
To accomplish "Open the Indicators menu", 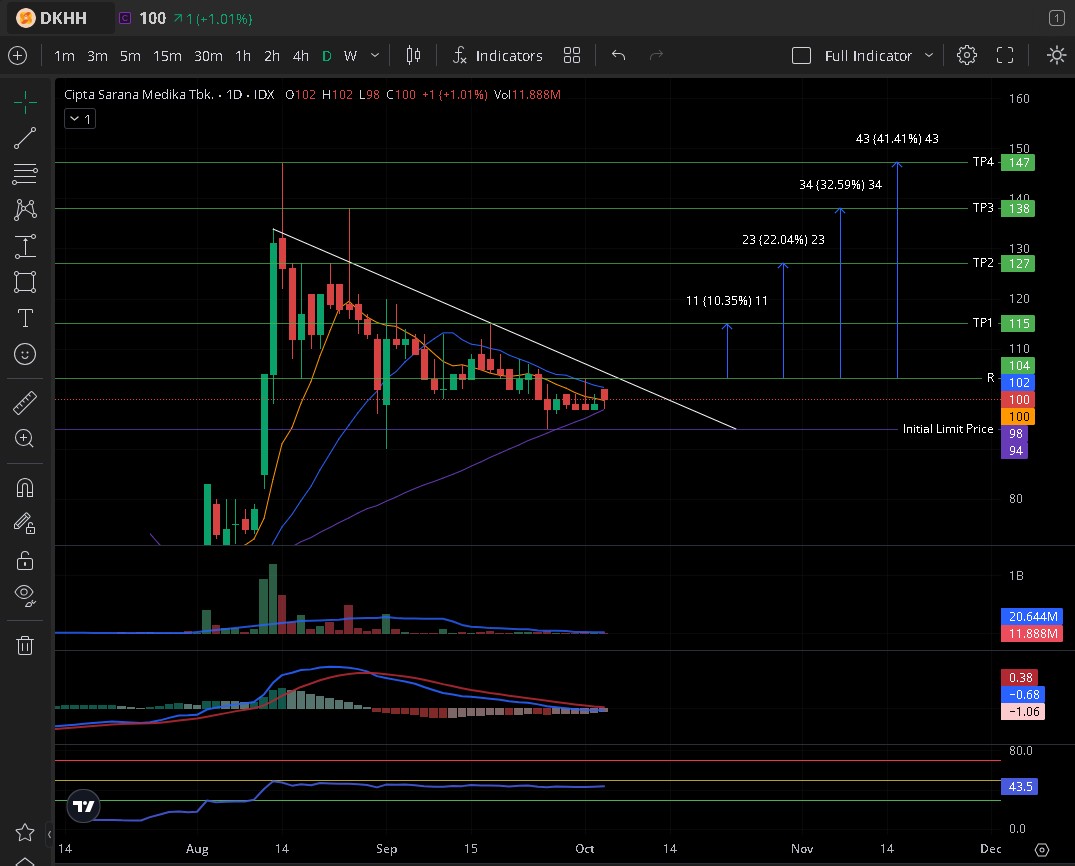I will (x=498, y=56).
